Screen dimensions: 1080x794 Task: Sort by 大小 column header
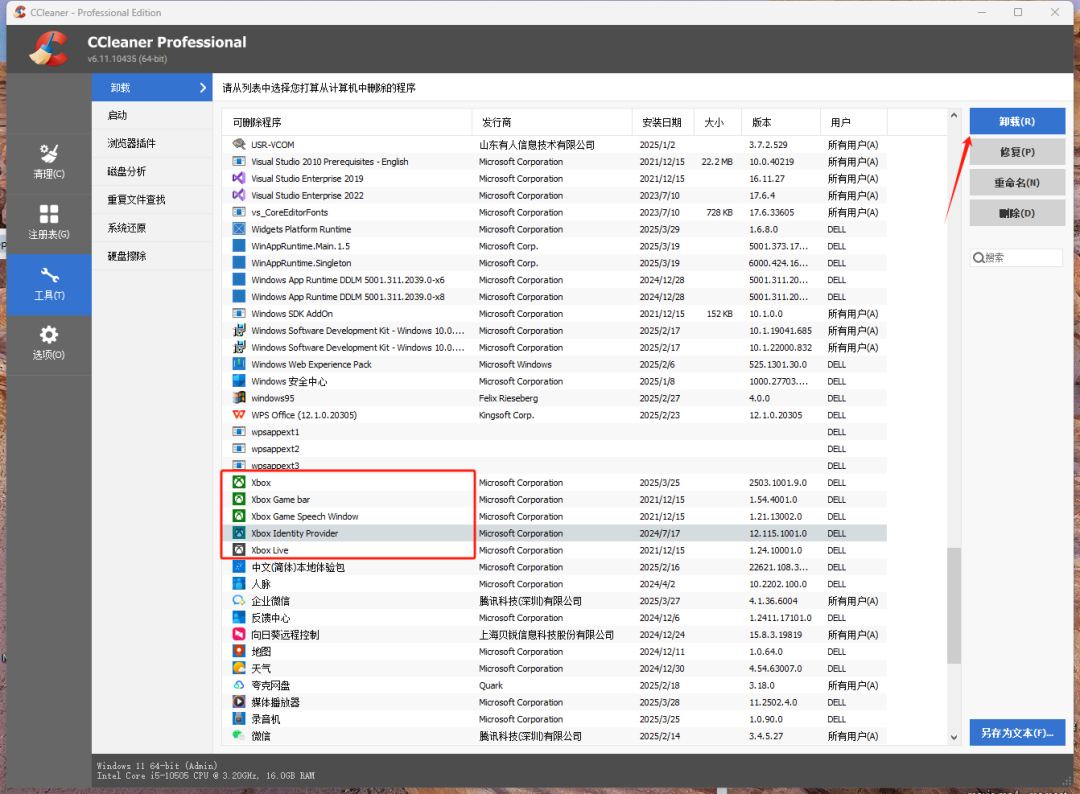click(718, 123)
